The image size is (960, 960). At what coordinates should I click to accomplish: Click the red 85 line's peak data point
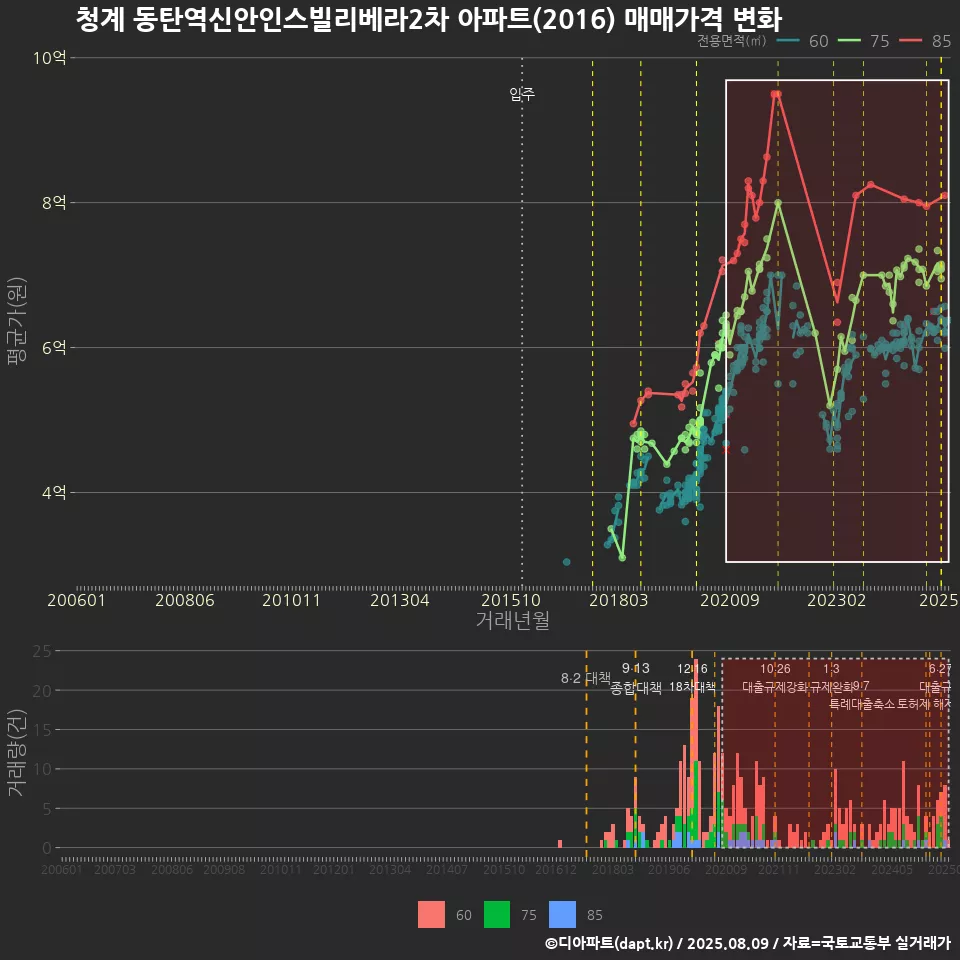[775, 94]
